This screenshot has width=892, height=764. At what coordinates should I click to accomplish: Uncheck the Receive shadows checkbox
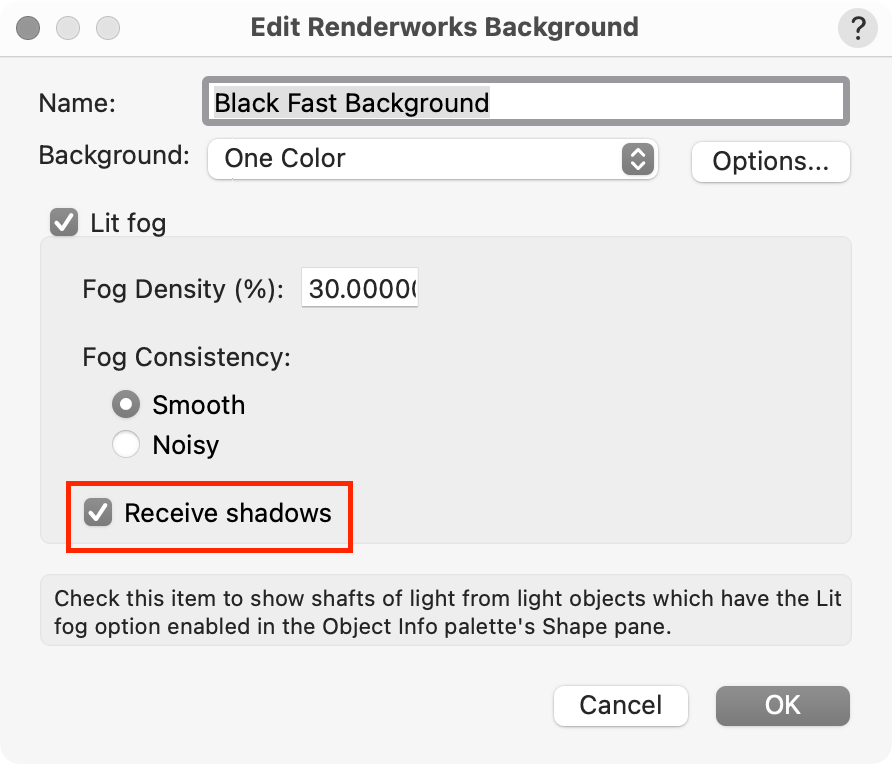[x=98, y=513]
